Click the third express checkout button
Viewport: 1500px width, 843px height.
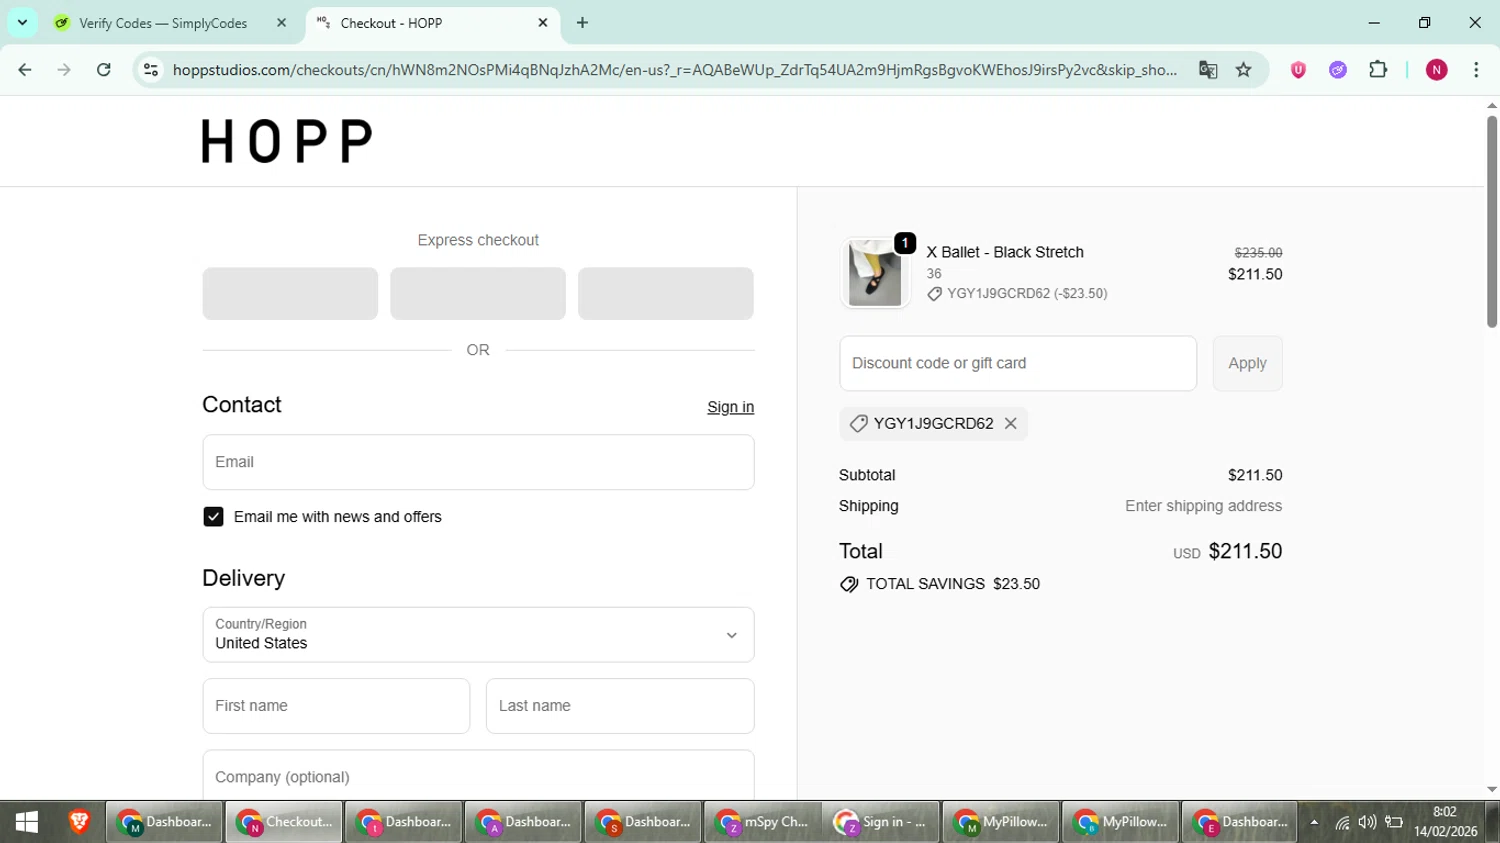coord(666,294)
